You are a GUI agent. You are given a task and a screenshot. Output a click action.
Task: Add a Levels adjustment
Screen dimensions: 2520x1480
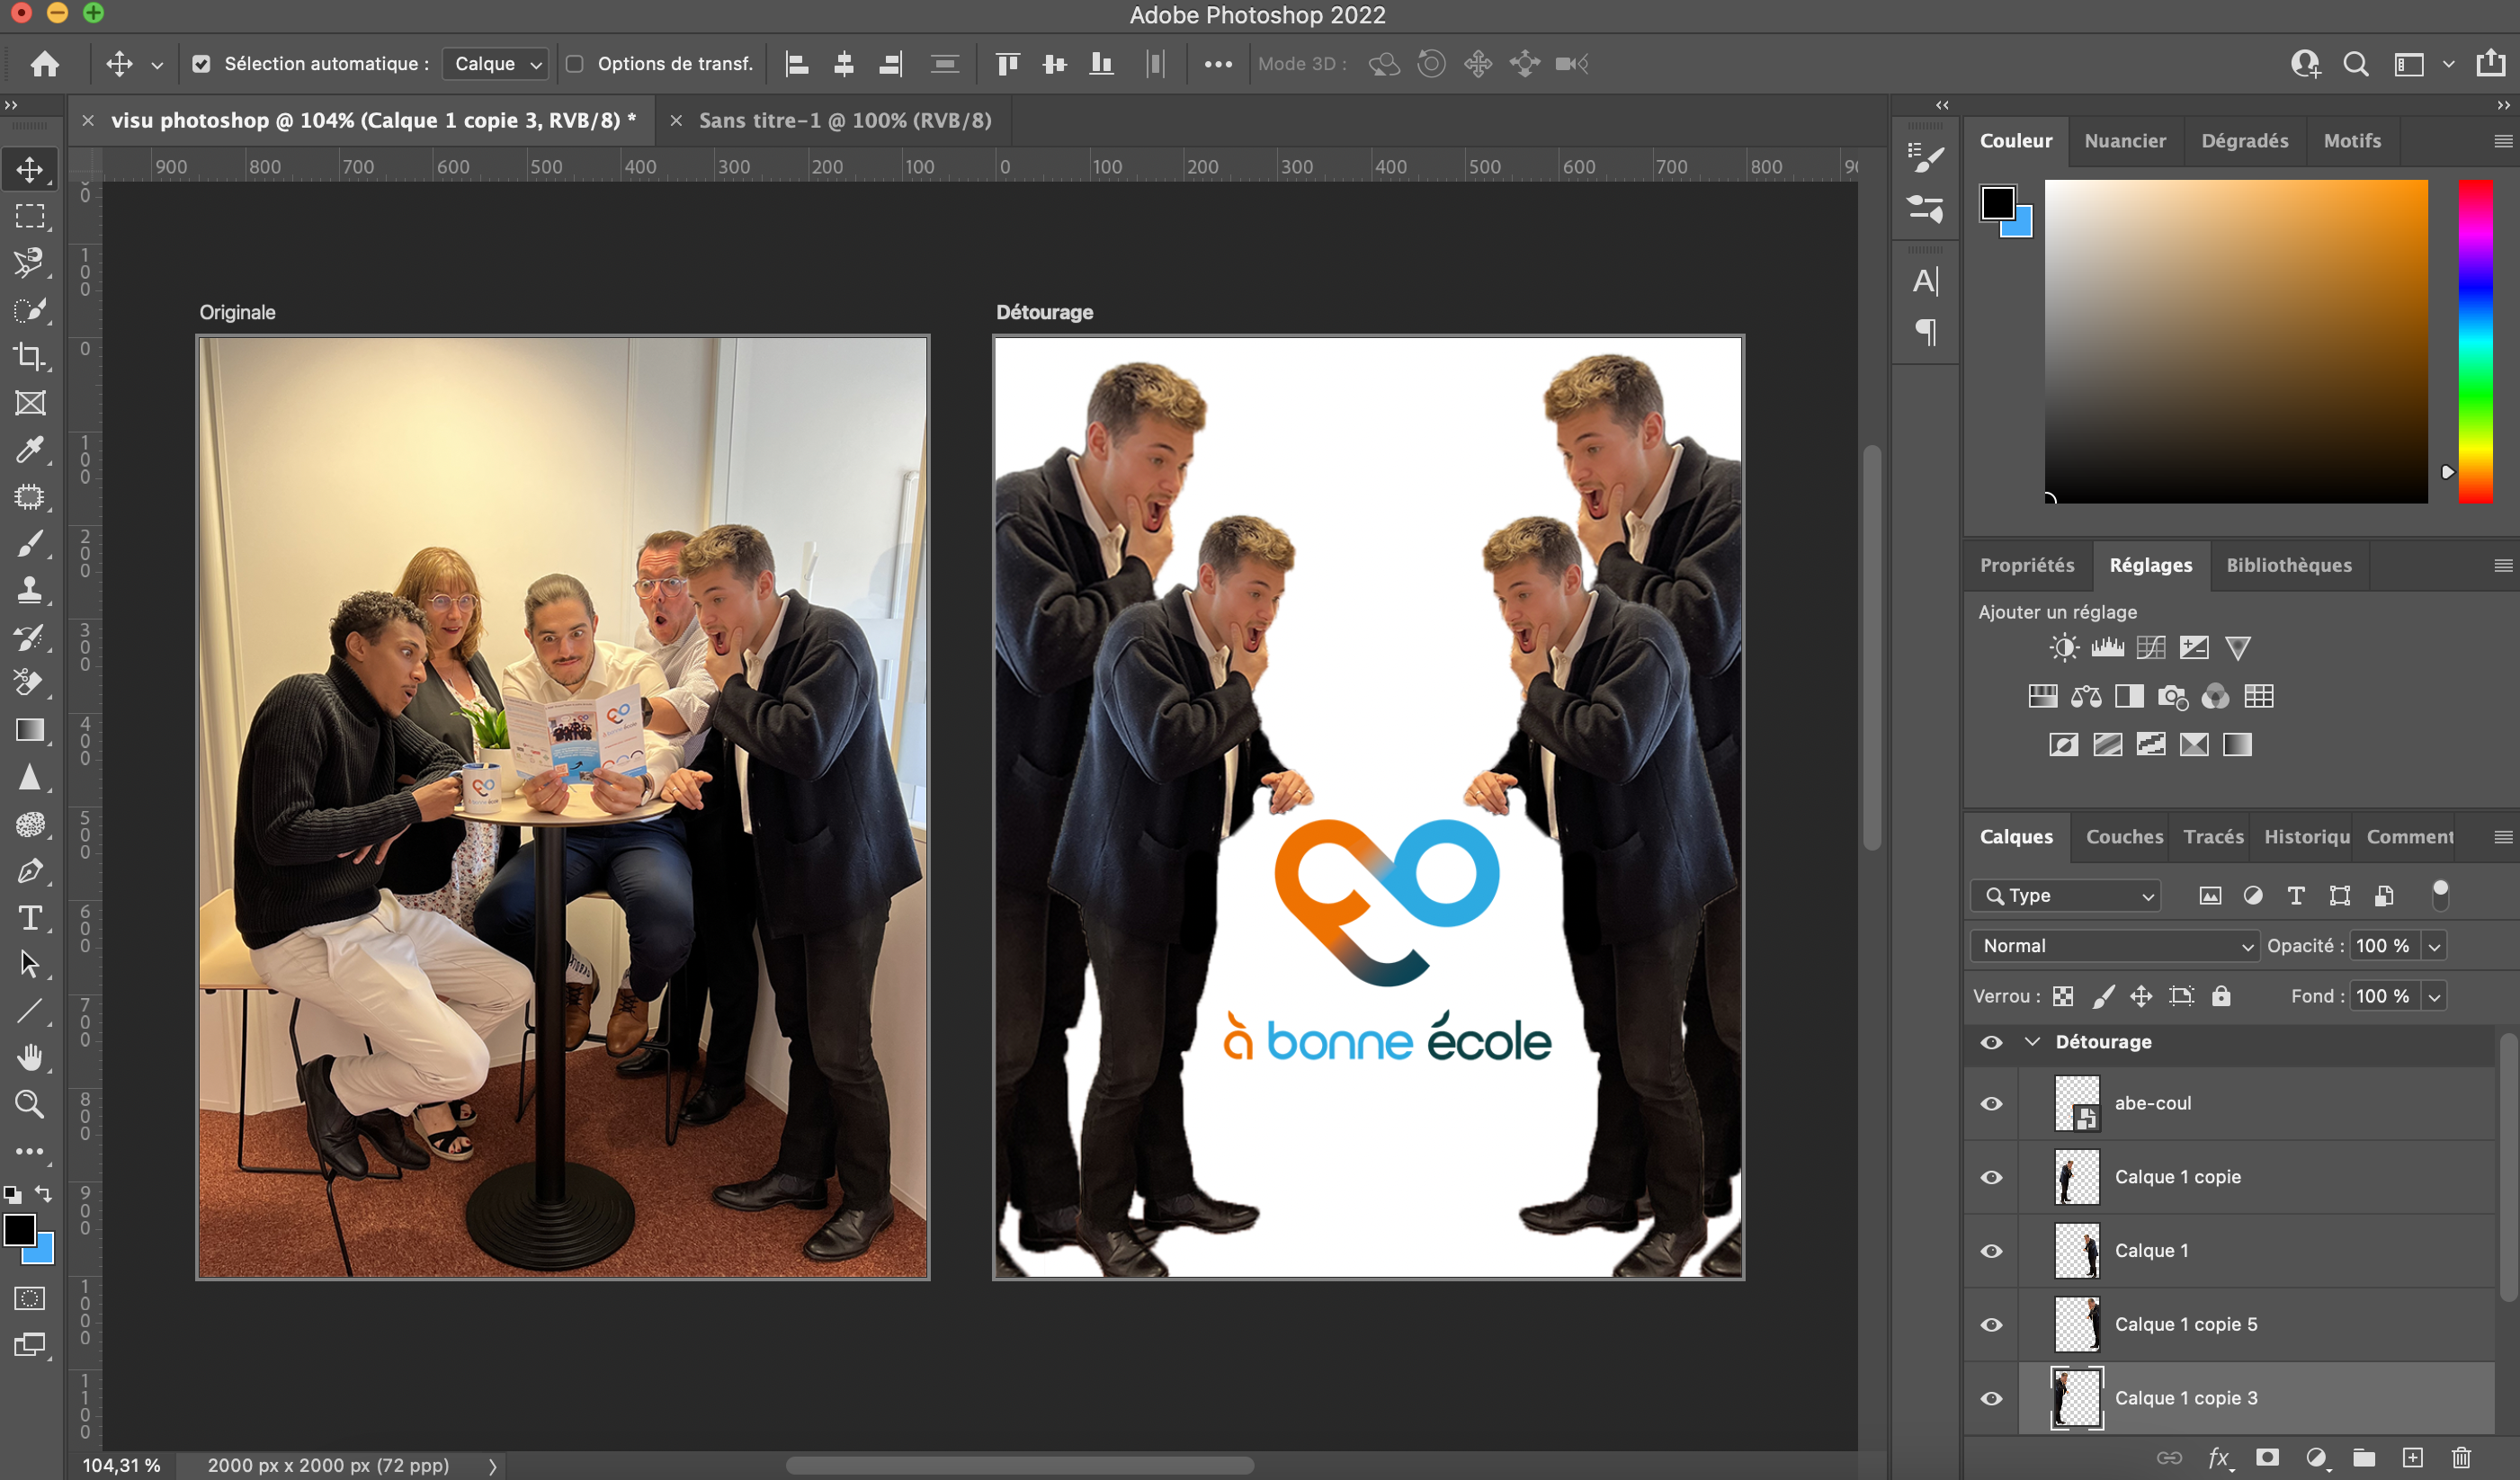(x=2107, y=648)
